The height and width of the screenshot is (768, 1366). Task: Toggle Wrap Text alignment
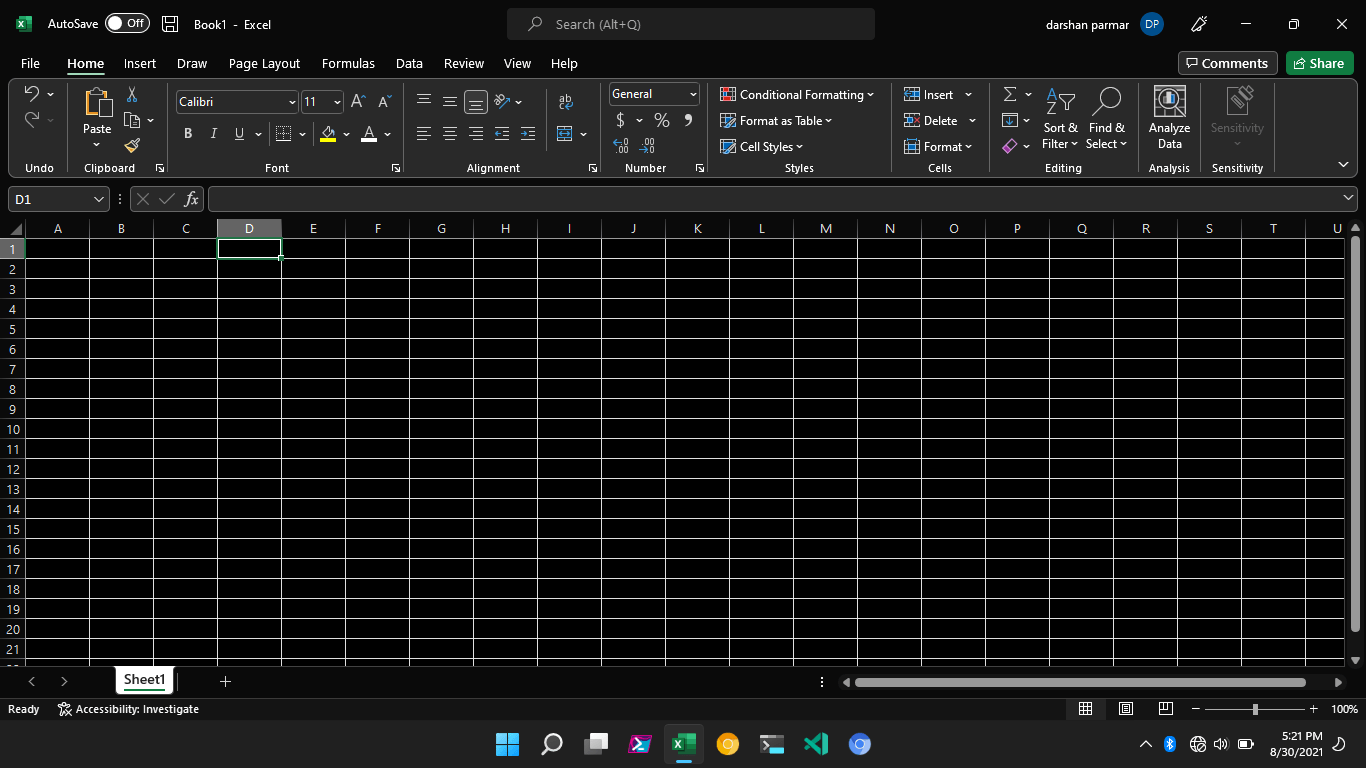[566, 101]
